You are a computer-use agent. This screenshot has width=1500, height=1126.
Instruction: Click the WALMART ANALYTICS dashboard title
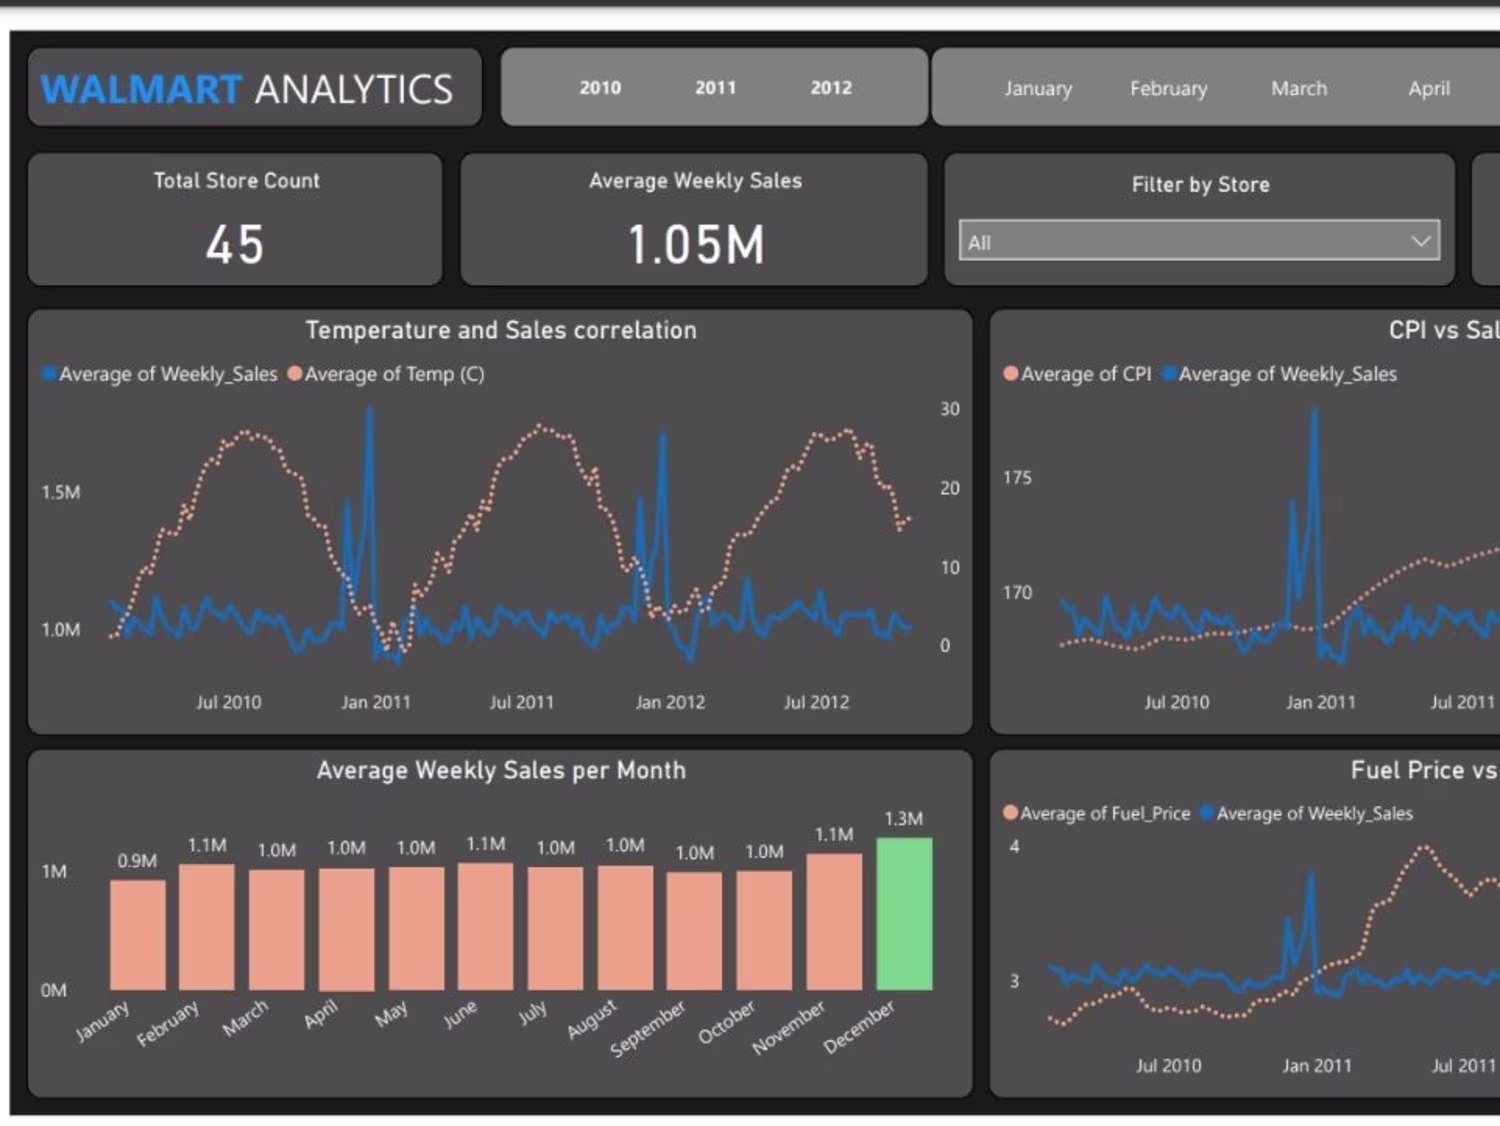pyautogui.click(x=247, y=89)
